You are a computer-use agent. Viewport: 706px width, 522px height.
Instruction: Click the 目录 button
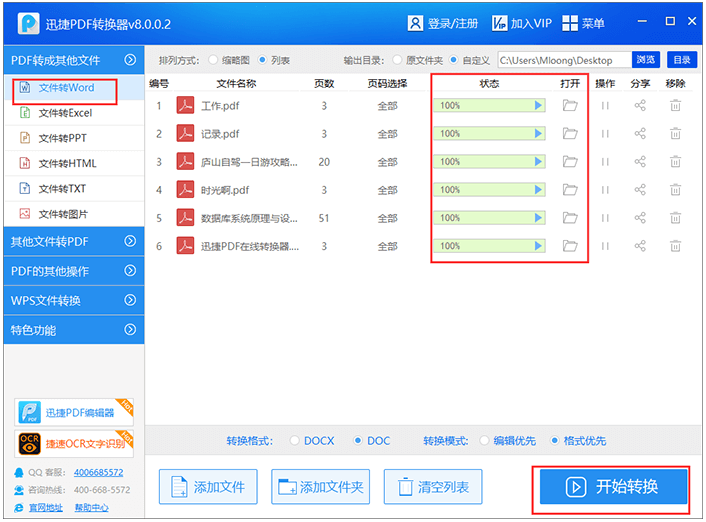pos(682,59)
